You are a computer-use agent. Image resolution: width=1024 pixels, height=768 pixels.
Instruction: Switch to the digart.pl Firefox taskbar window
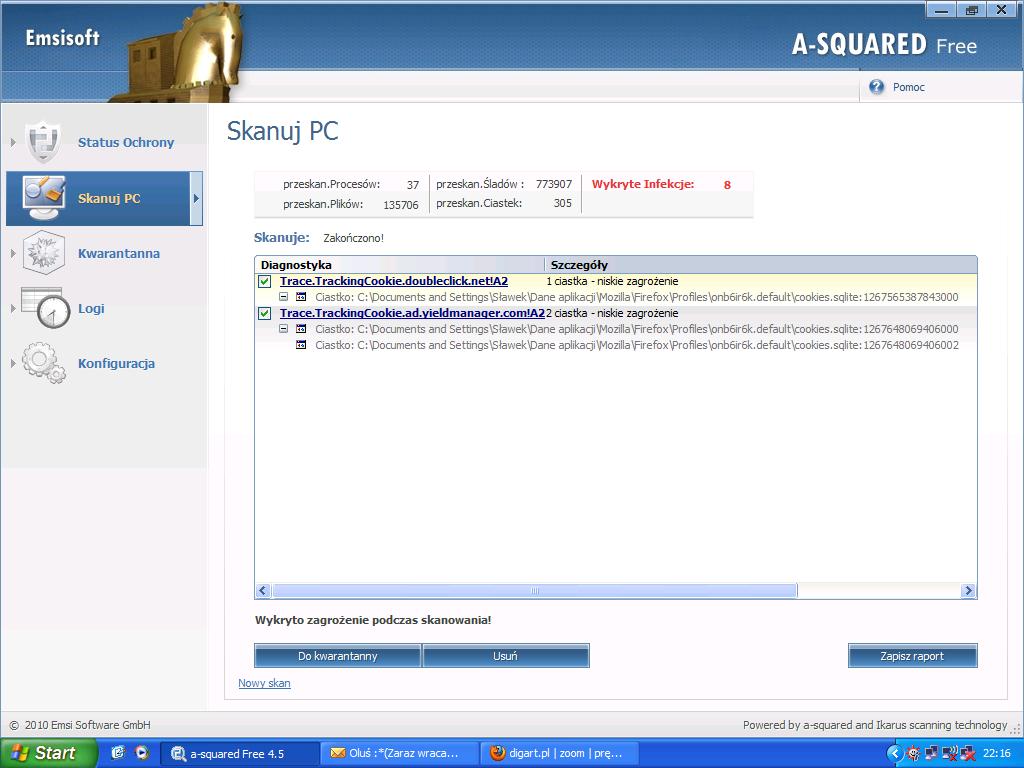560,754
